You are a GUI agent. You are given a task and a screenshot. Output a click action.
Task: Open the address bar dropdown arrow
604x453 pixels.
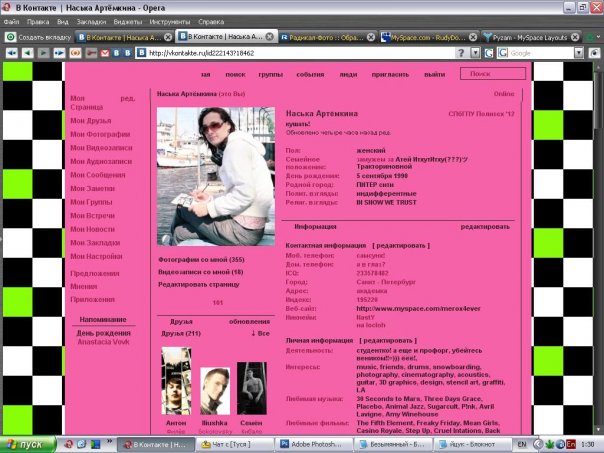click(476, 53)
